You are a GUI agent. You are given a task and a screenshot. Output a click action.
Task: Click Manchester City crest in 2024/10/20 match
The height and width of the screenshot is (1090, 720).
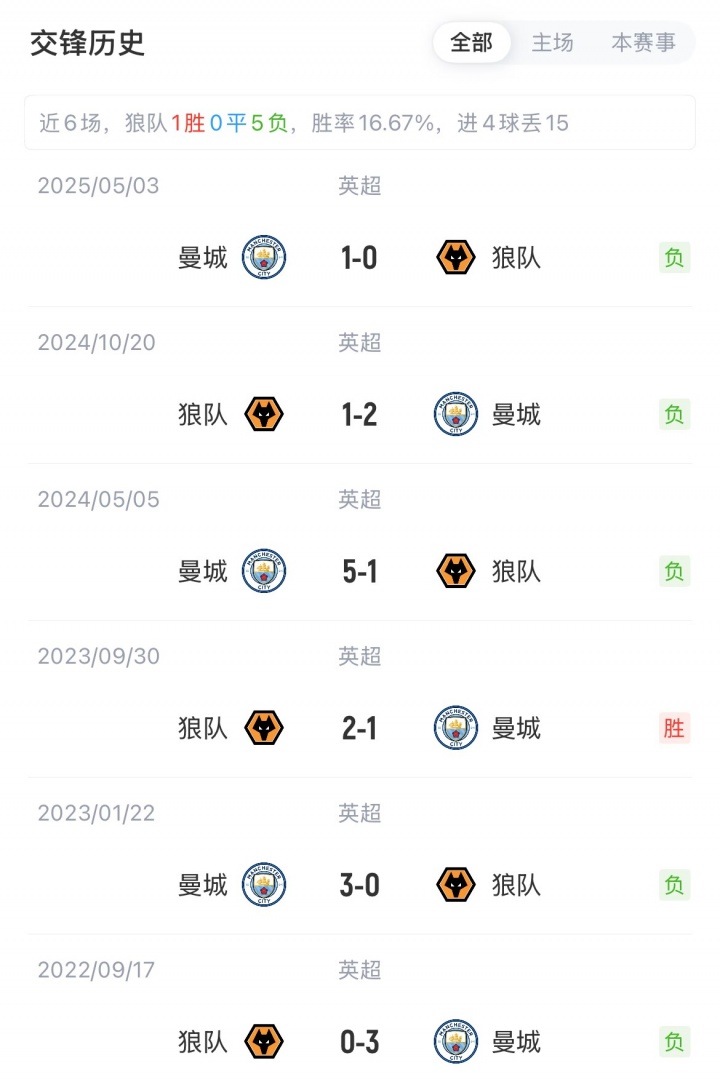pos(456,414)
